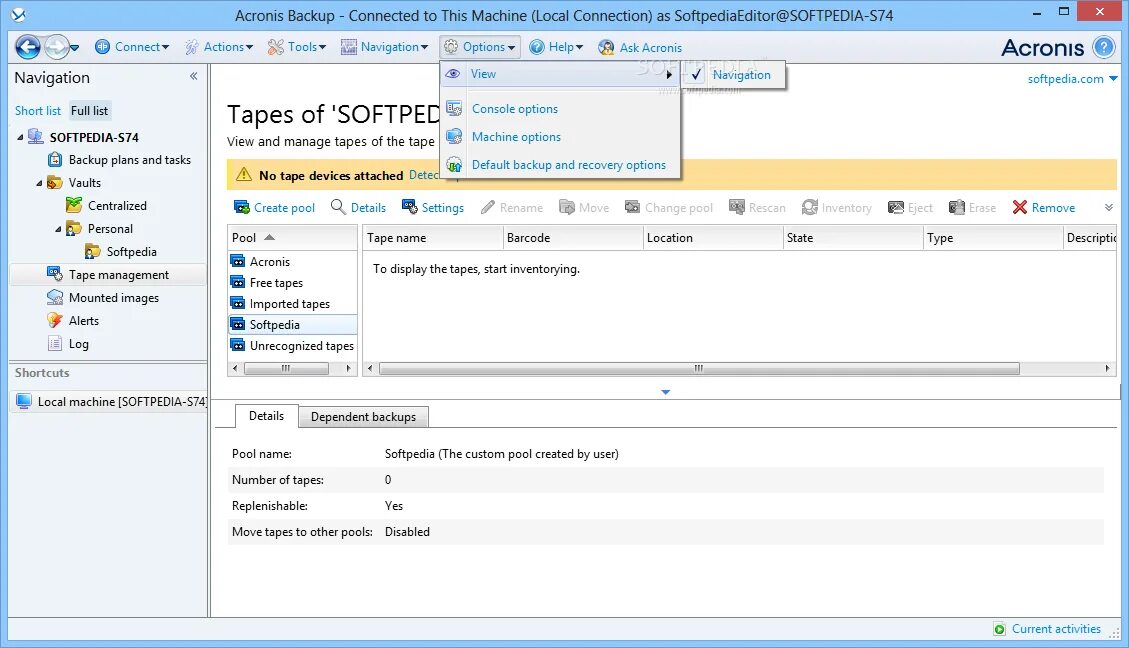Switch to Full list view
The image size is (1129, 648).
(x=89, y=111)
